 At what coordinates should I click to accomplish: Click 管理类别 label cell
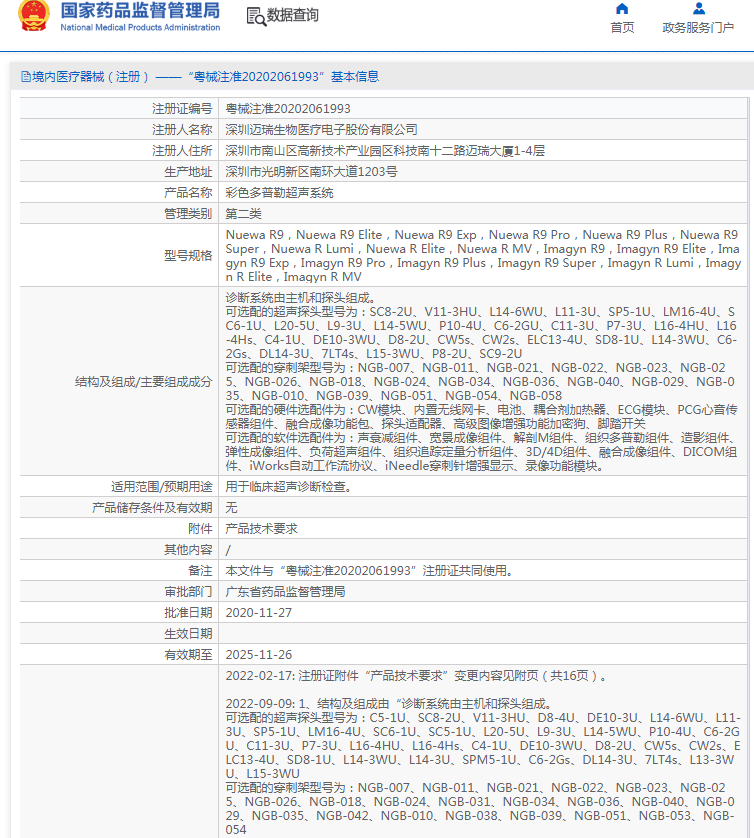pyautogui.click(x=119, y=214)
